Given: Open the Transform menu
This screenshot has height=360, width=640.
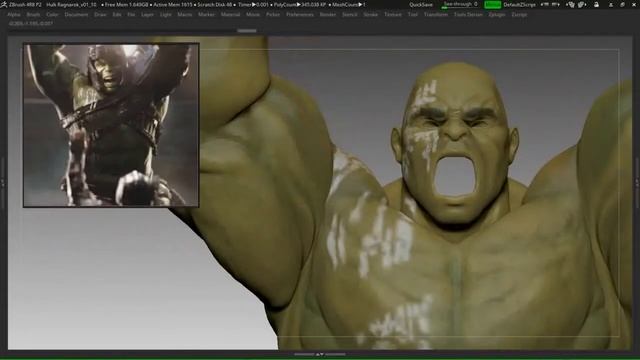Looking at the screenshot, I should click(436, 14).
